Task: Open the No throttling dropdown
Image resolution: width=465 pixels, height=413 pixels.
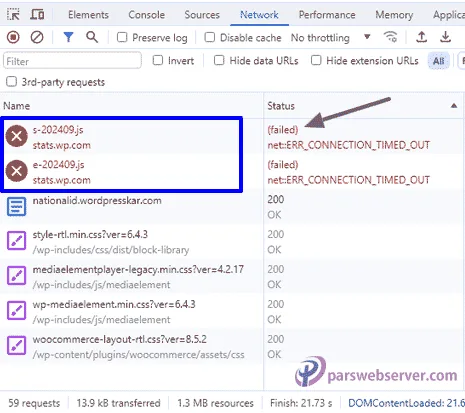Action: [x=331, y=37]
